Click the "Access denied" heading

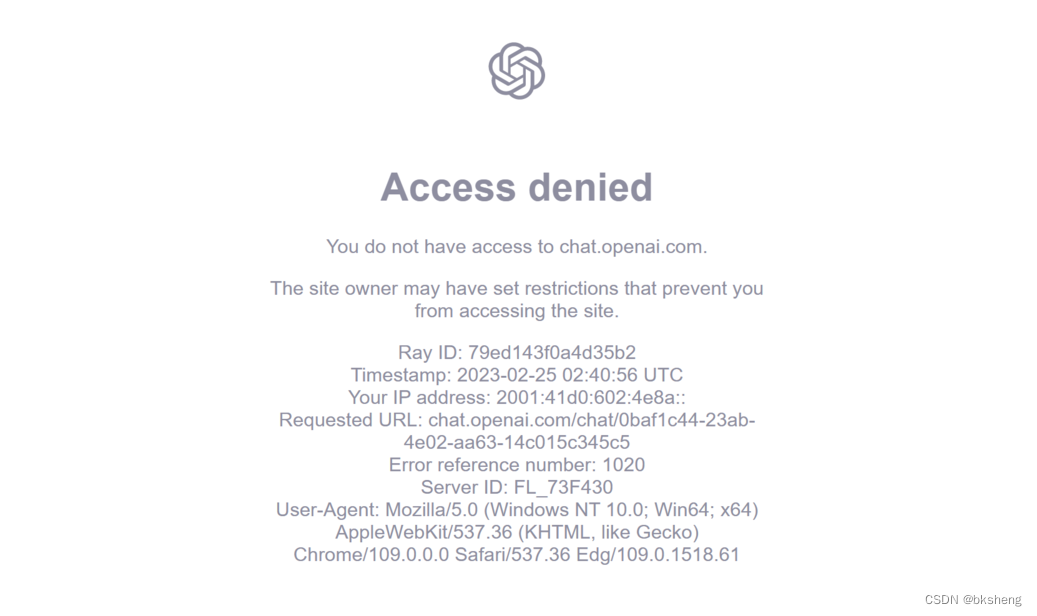[x=516, y=188]
